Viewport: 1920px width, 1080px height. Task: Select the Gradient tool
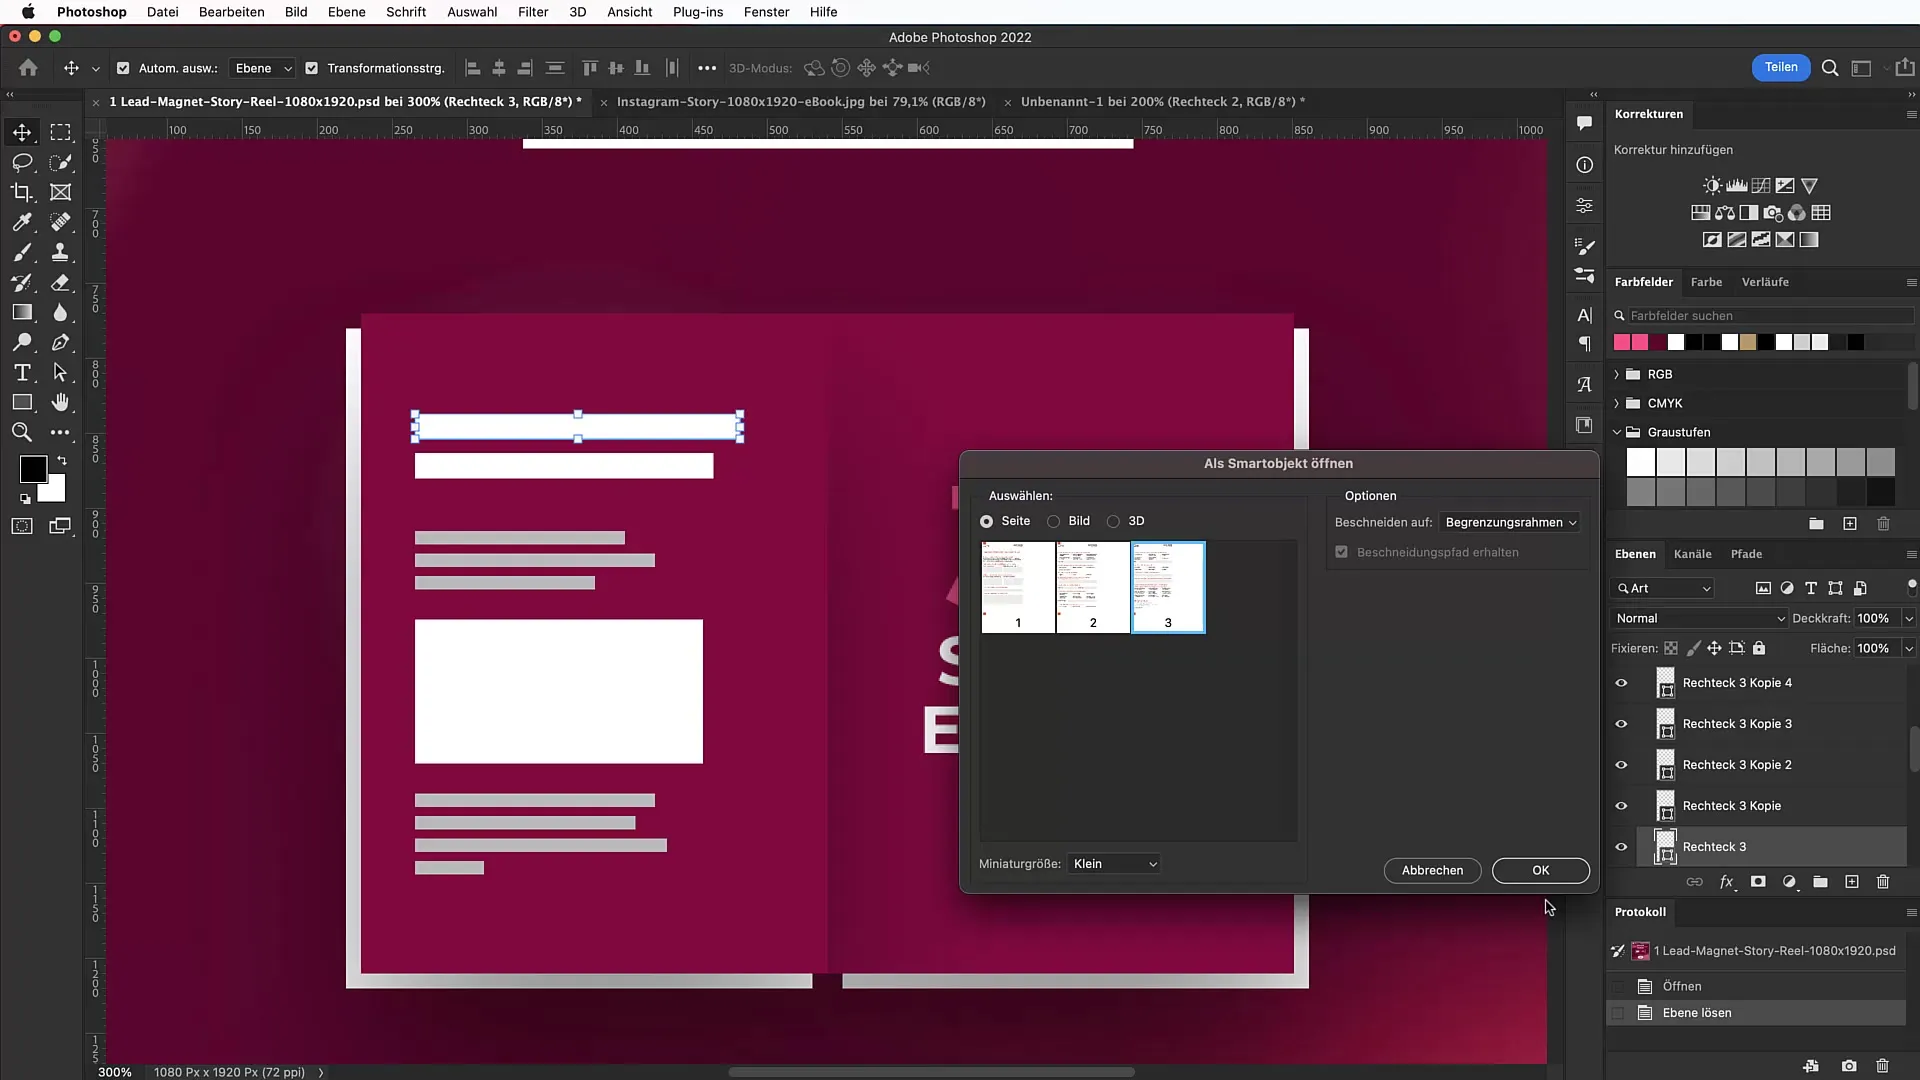coord(22,312)
